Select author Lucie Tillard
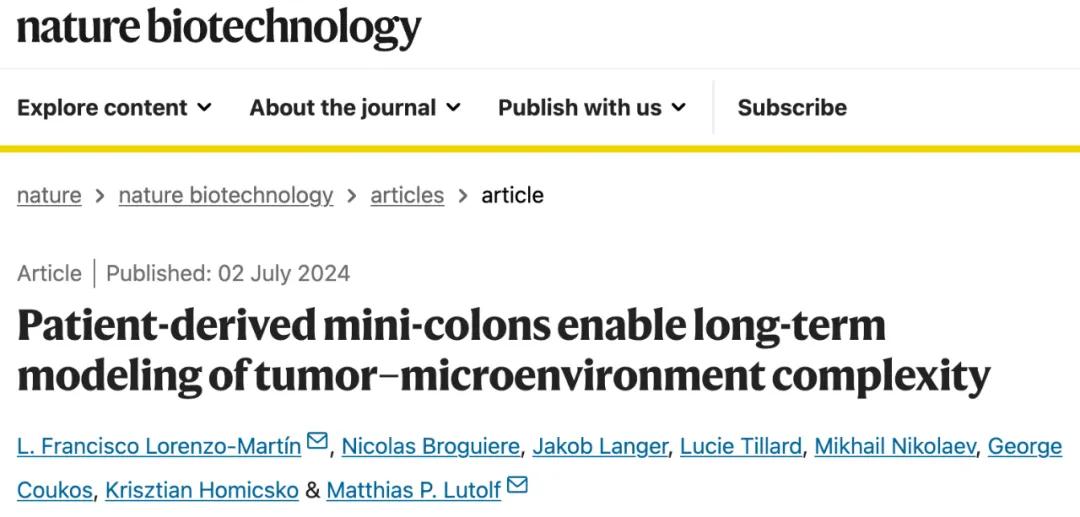The width and height of the screenshot is (1080, 517). [740, 446]
